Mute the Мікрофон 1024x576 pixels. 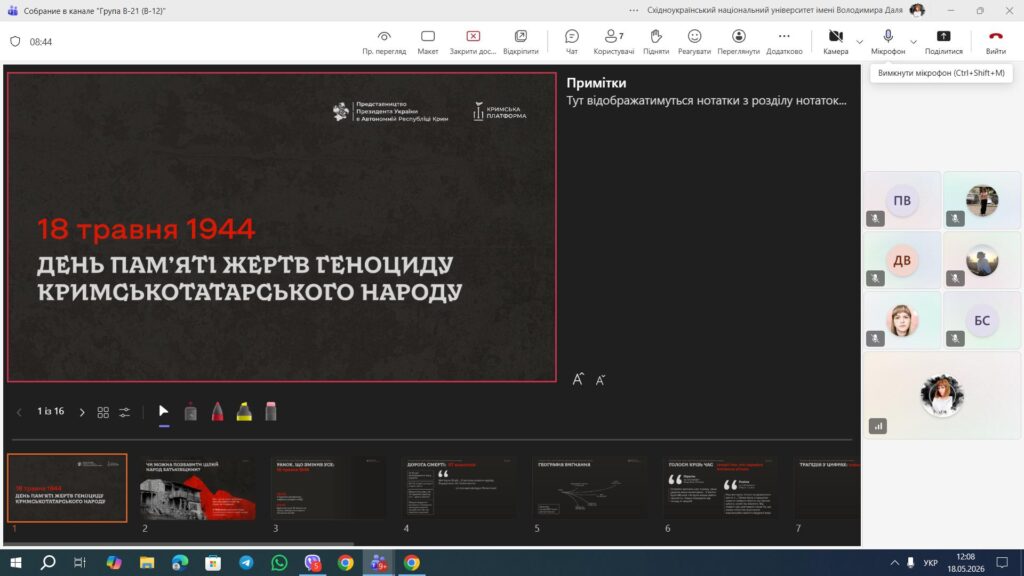pos(888,42)
